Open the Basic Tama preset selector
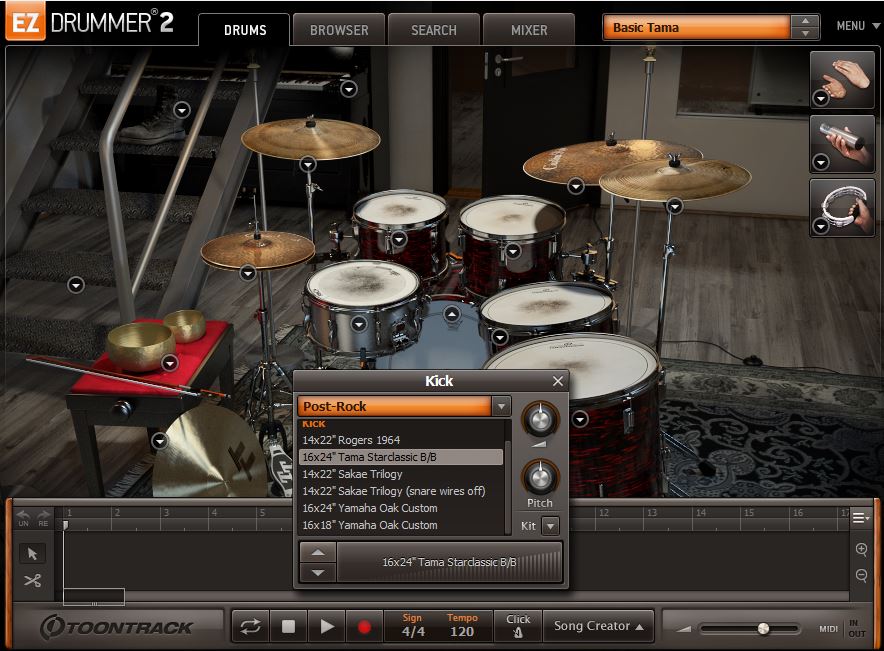 696,28
